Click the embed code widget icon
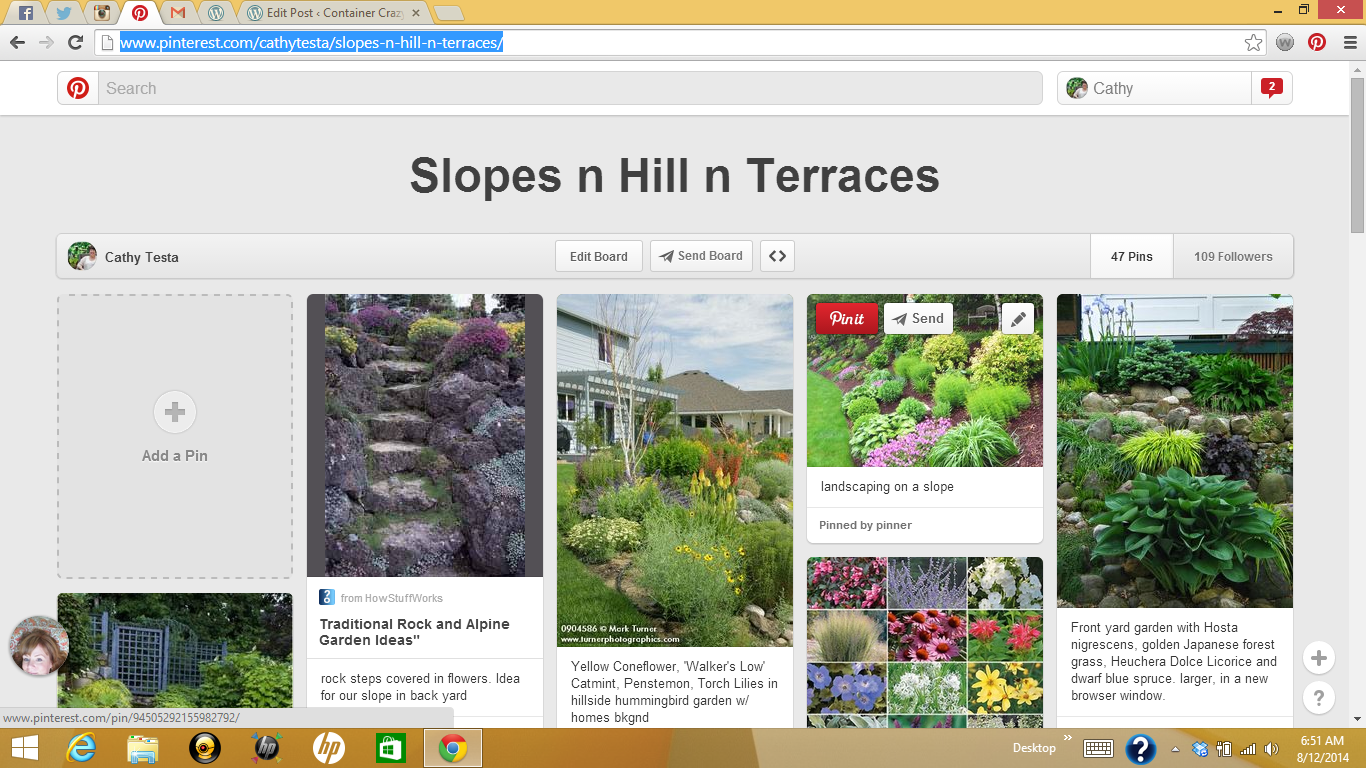Viewport: 1366px width, 768px height. click(x=777, y=256)
